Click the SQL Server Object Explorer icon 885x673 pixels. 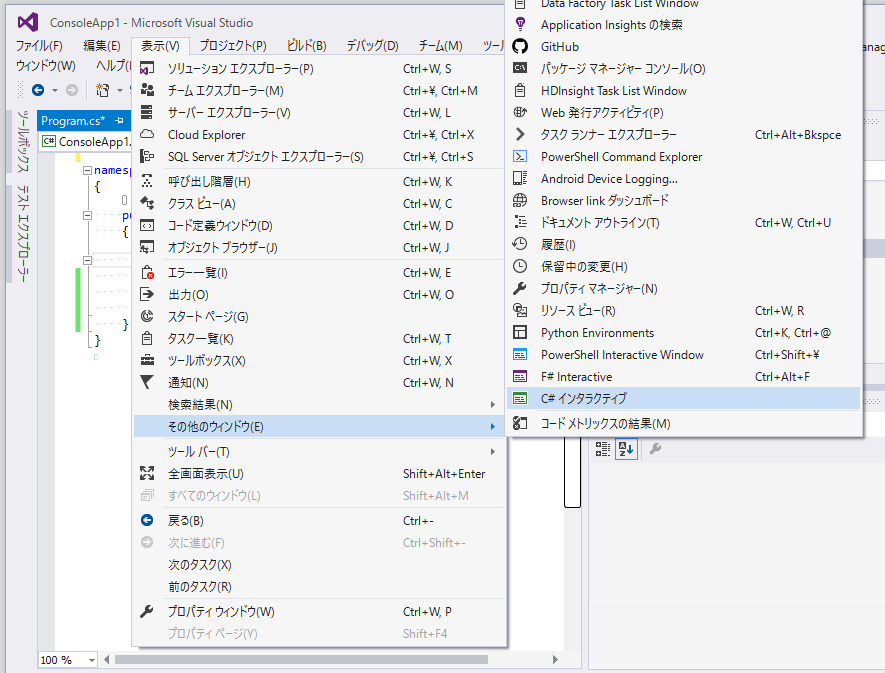(x=147, y=156)
